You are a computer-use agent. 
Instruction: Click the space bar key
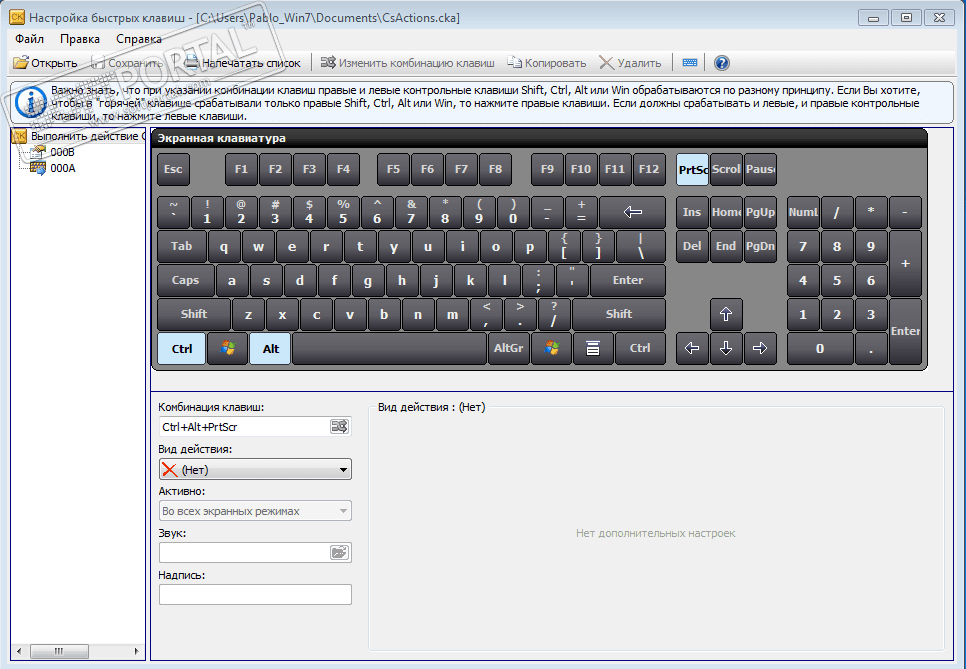[389, 349]
